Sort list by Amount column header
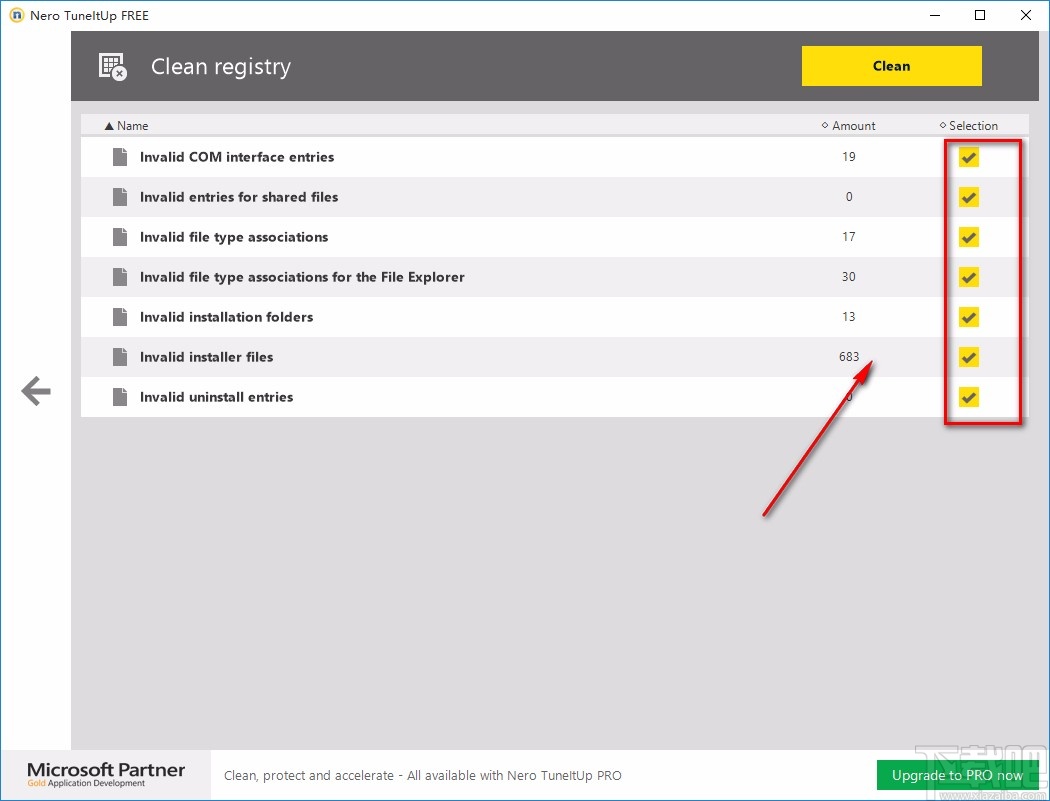The image size is (1050, 801). [x=848, y=125]
